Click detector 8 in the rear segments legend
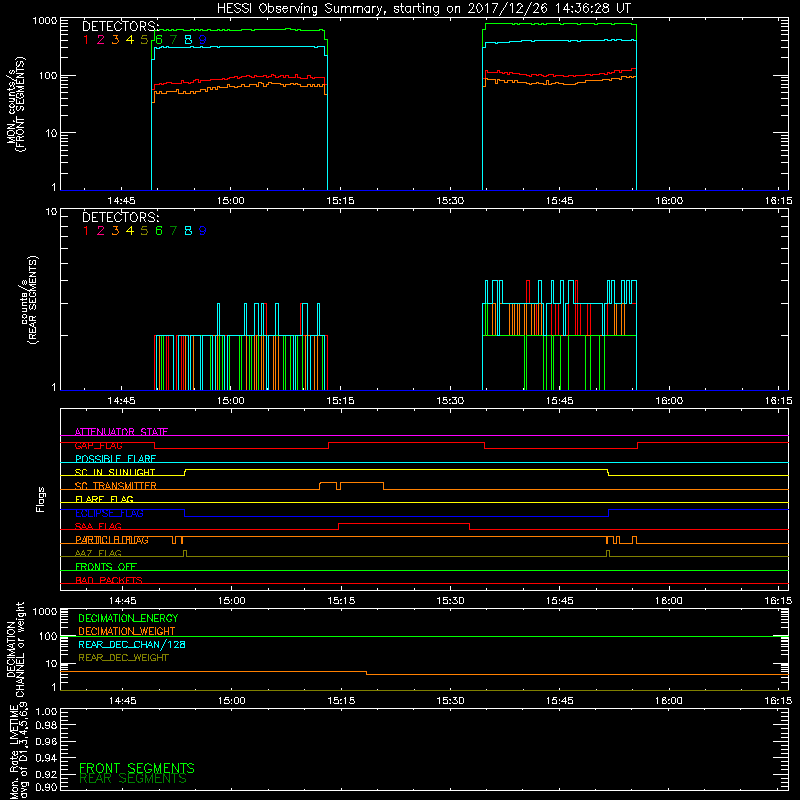Viewport: 800px width, 800px height. pos(188,231)
